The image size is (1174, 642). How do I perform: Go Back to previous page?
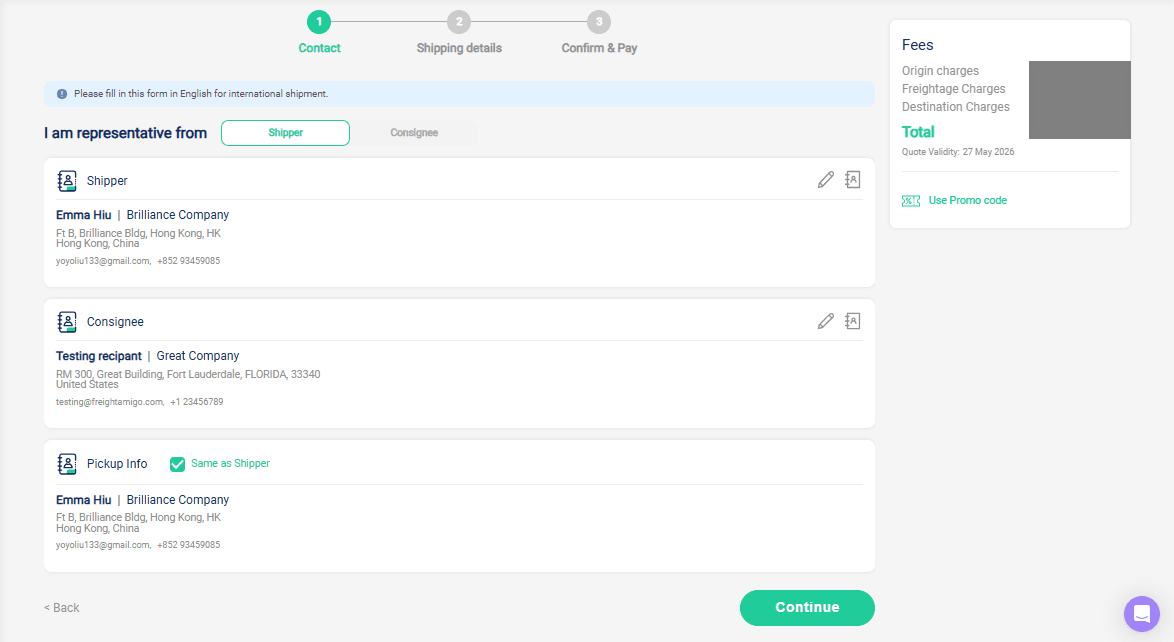tap(61, 608)
